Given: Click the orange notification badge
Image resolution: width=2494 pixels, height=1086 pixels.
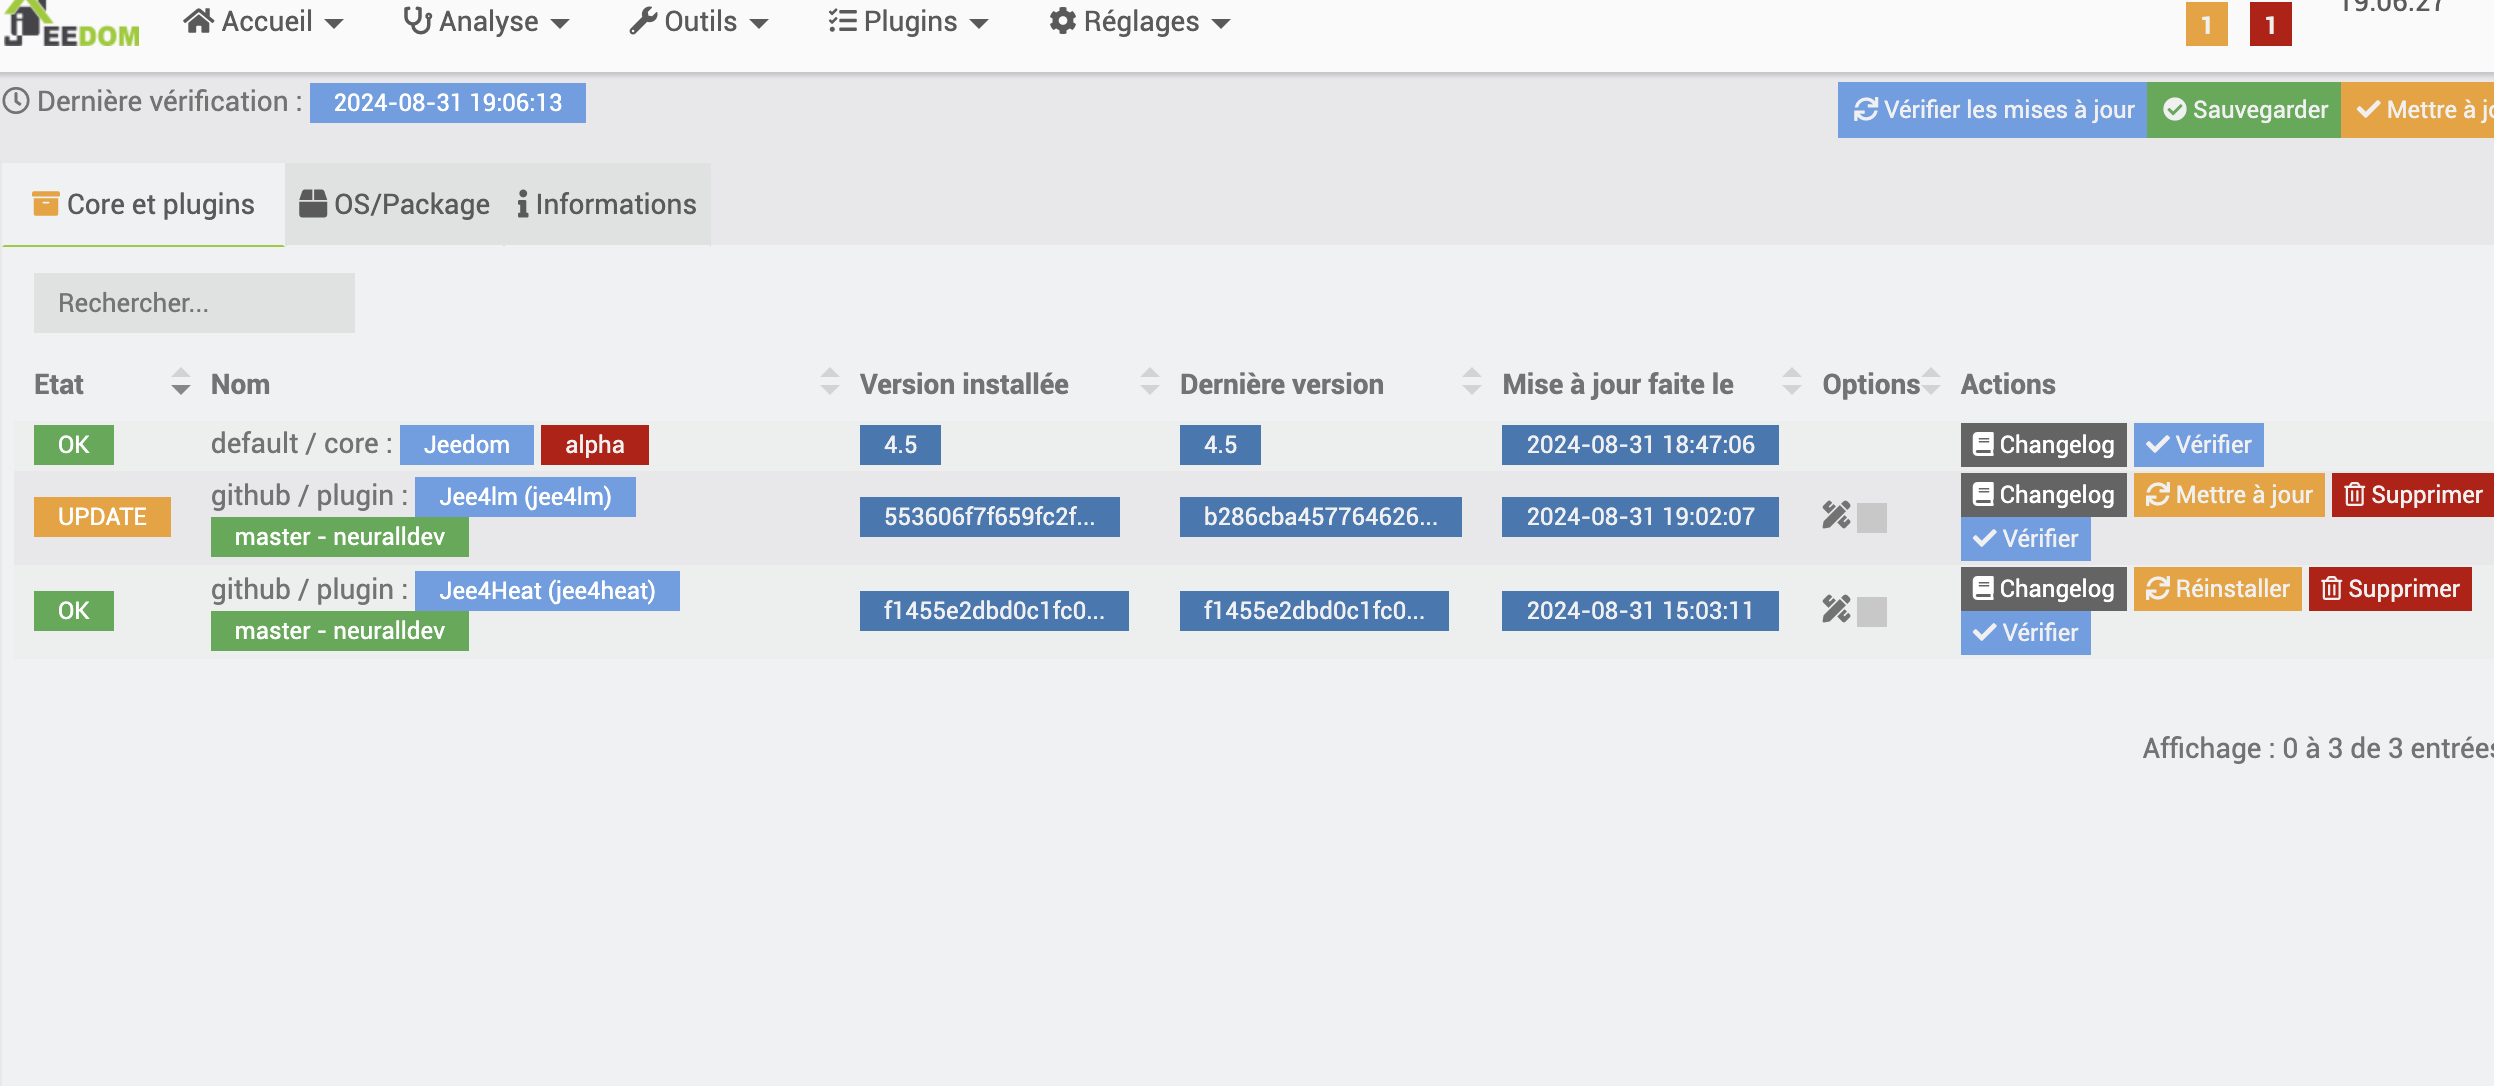Looking at the screenshot, I should point(2206,25).
